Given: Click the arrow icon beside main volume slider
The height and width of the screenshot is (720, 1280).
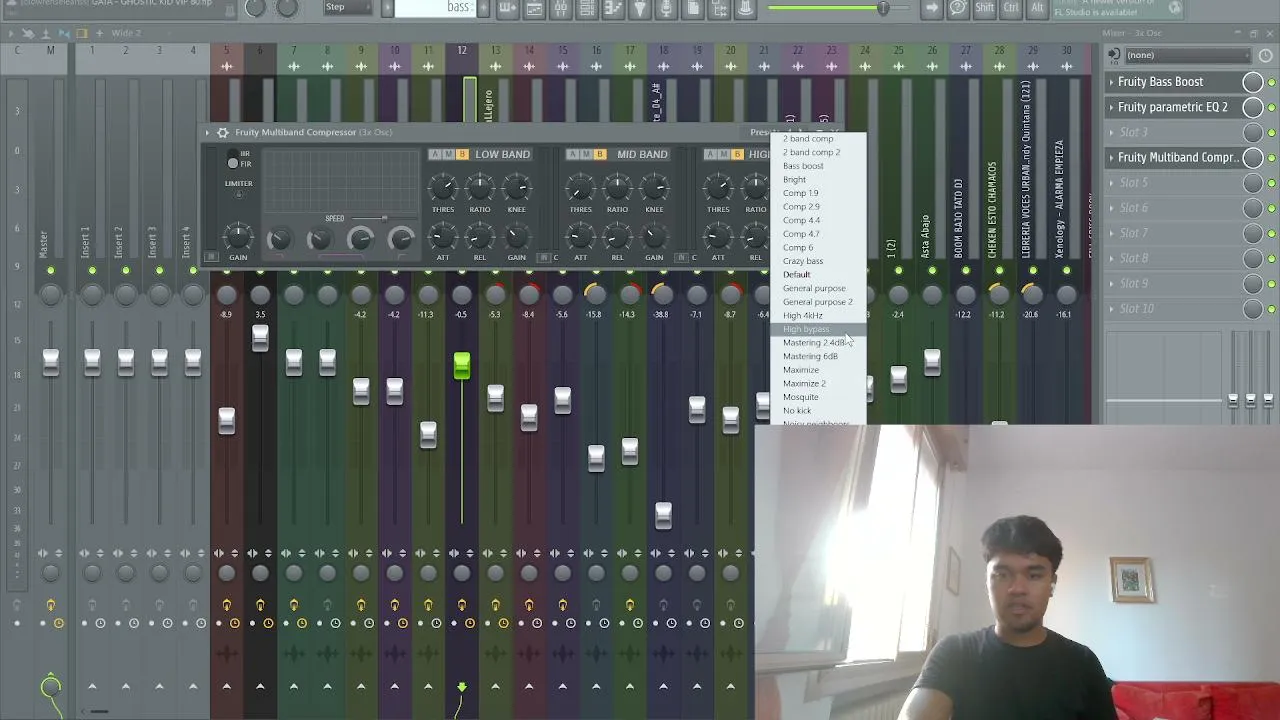Looking at the screenshot, I should tap(932, 8).
